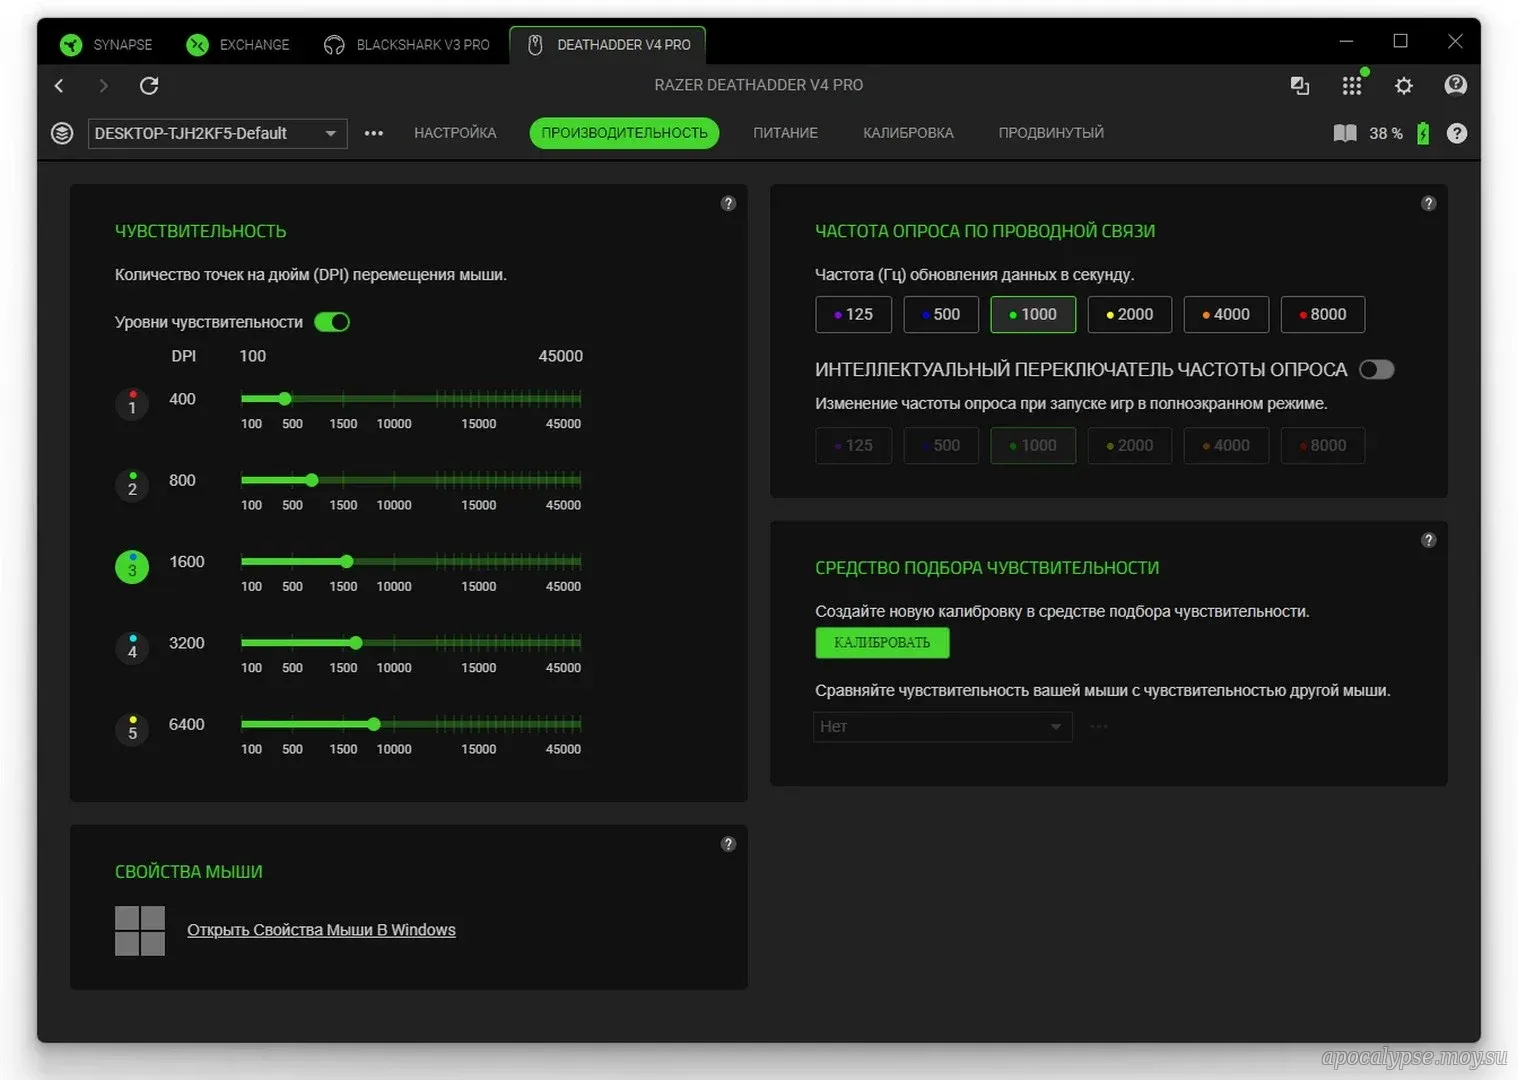This screenshot has height=1080, width=1518.
Task: Click the 800 DPI slider handle
Action: [x=312, y=480]
